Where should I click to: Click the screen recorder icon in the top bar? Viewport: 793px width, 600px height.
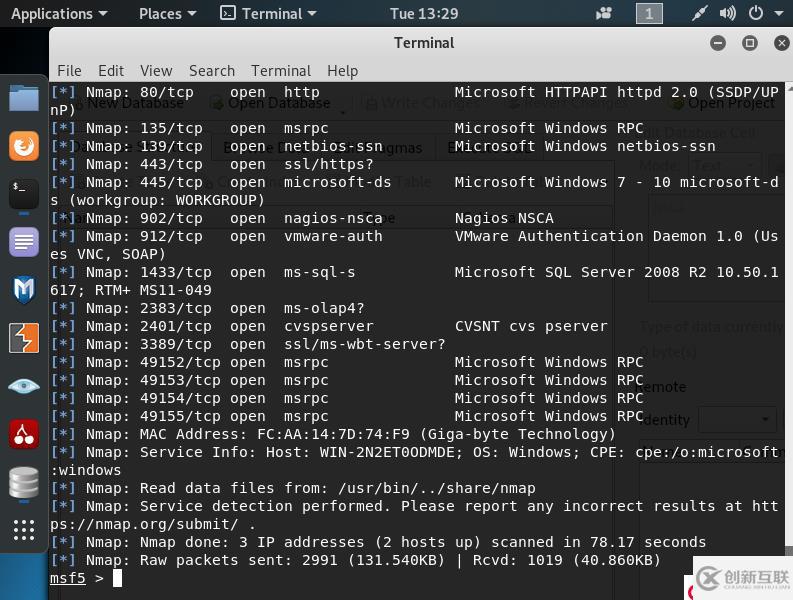pyautogui.click(x=604, y=14)
